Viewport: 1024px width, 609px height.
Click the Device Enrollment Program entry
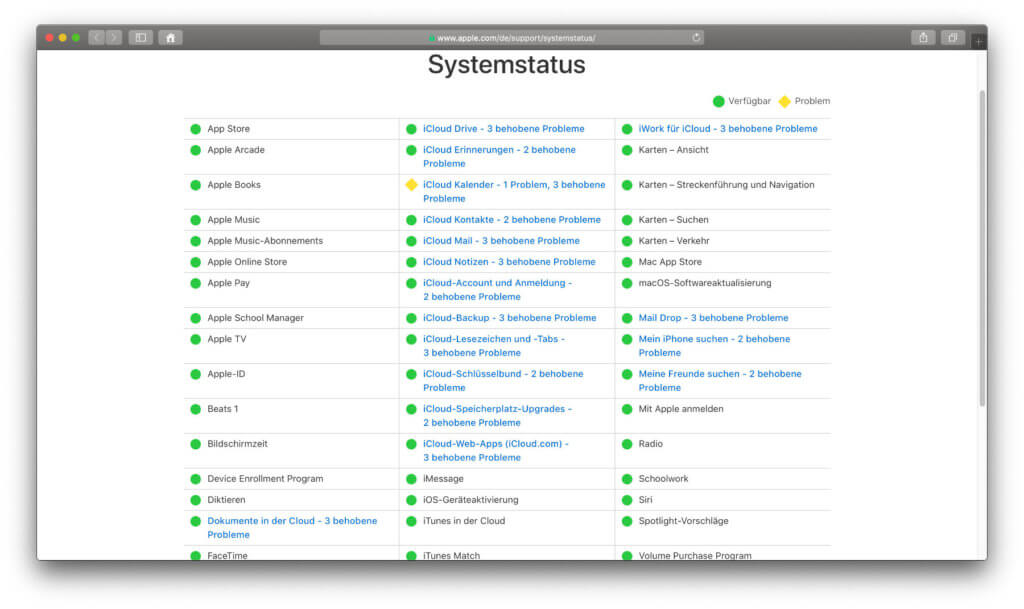[x=265, y=478]
